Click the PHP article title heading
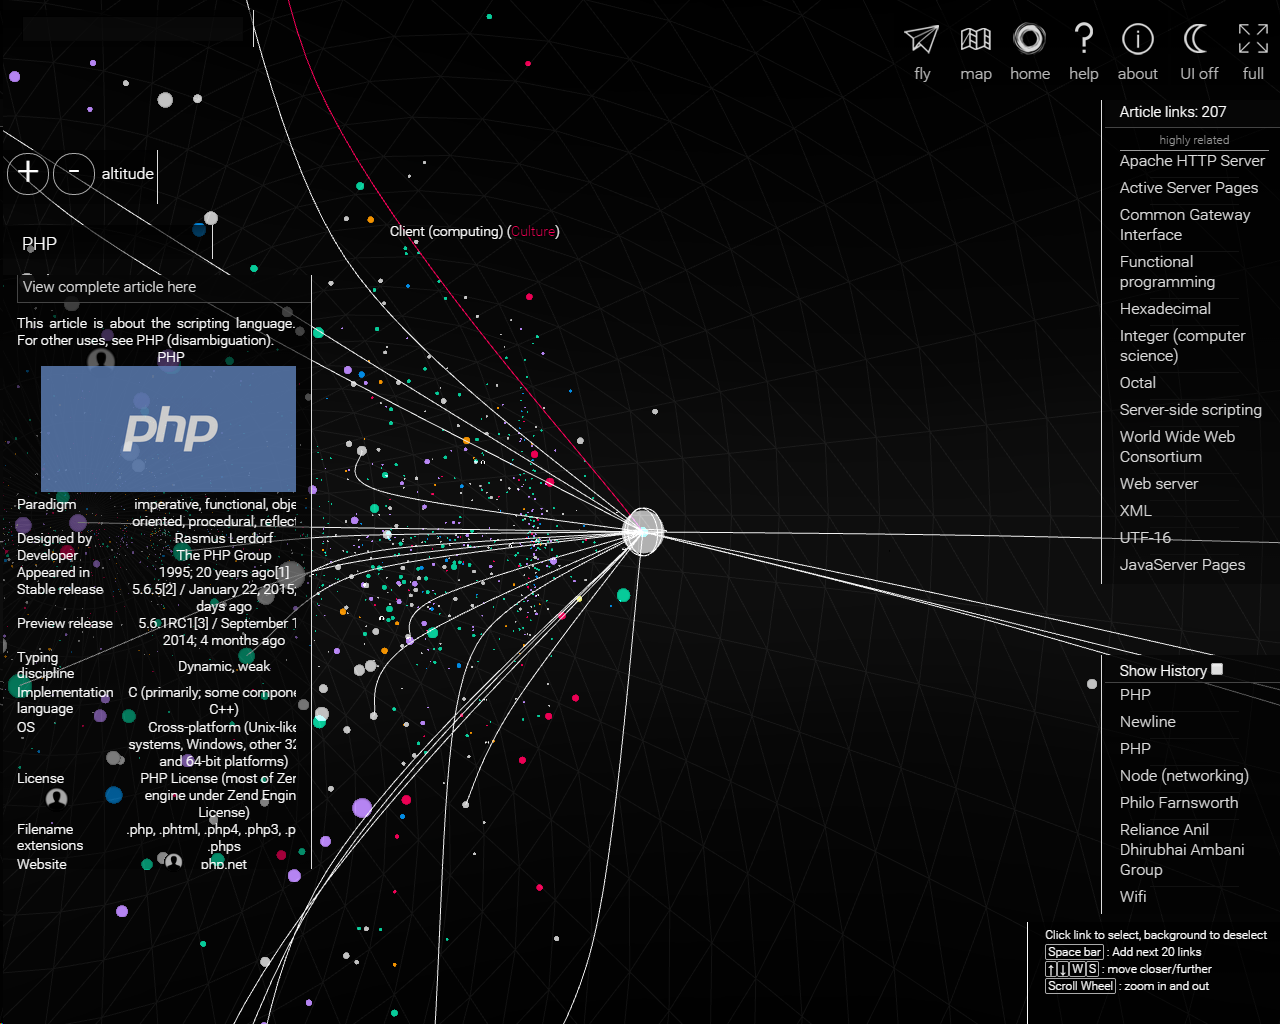1280x1024 pixels. pos(39,244)
